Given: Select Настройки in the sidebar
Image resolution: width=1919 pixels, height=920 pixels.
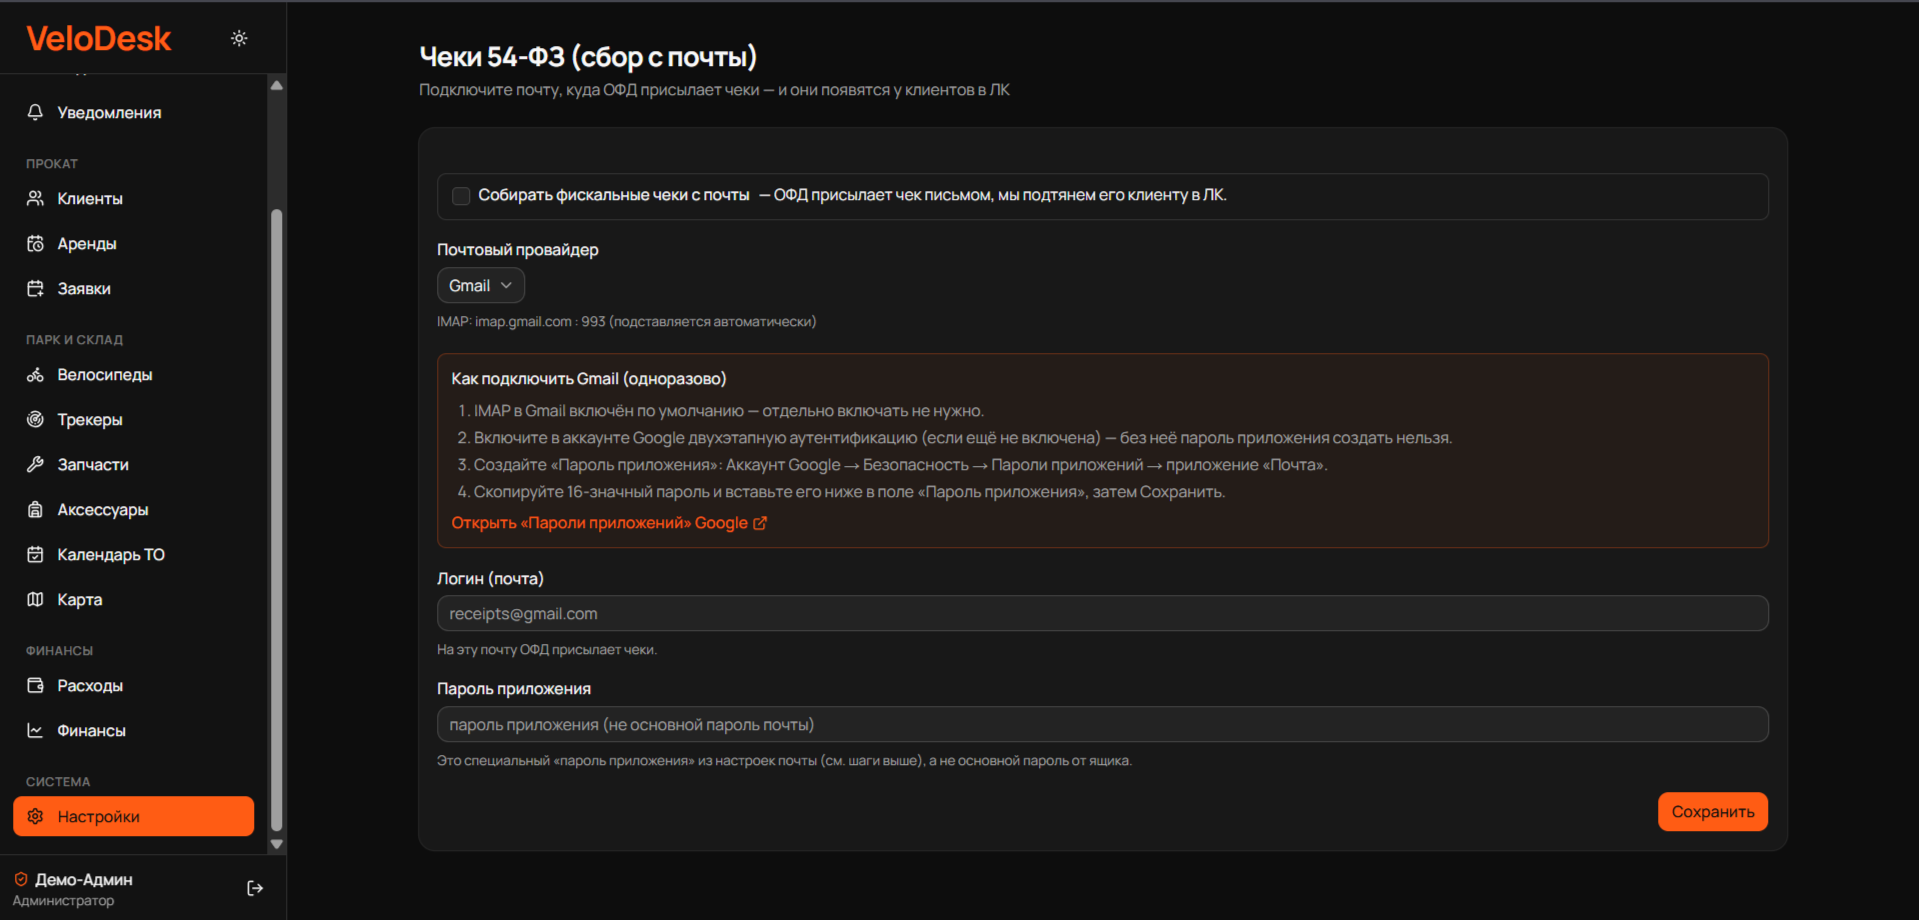Looking at the screenshot, I should [133, 816].
